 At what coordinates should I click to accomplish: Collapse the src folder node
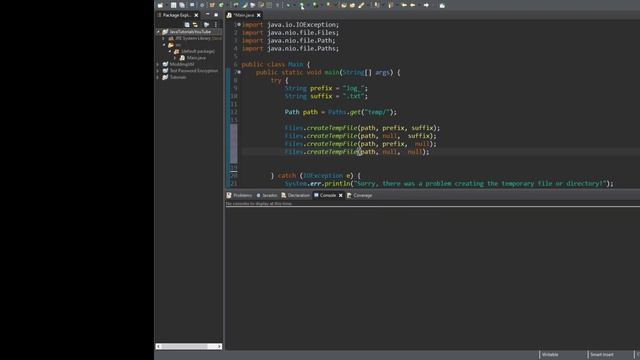(x=164, y=44)
